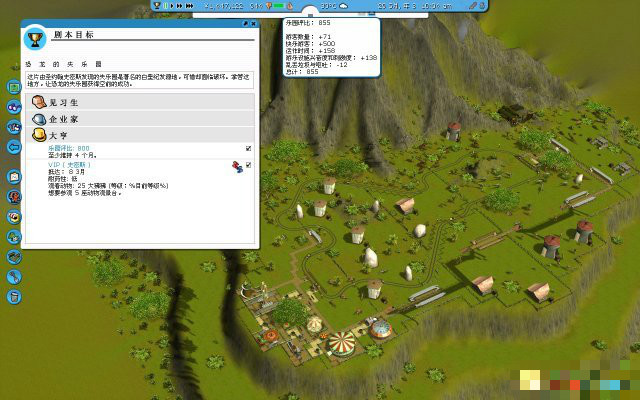The image size is (640, 400).
Task: Click the temperature reading in the top bar
Action: click(329, 6)
